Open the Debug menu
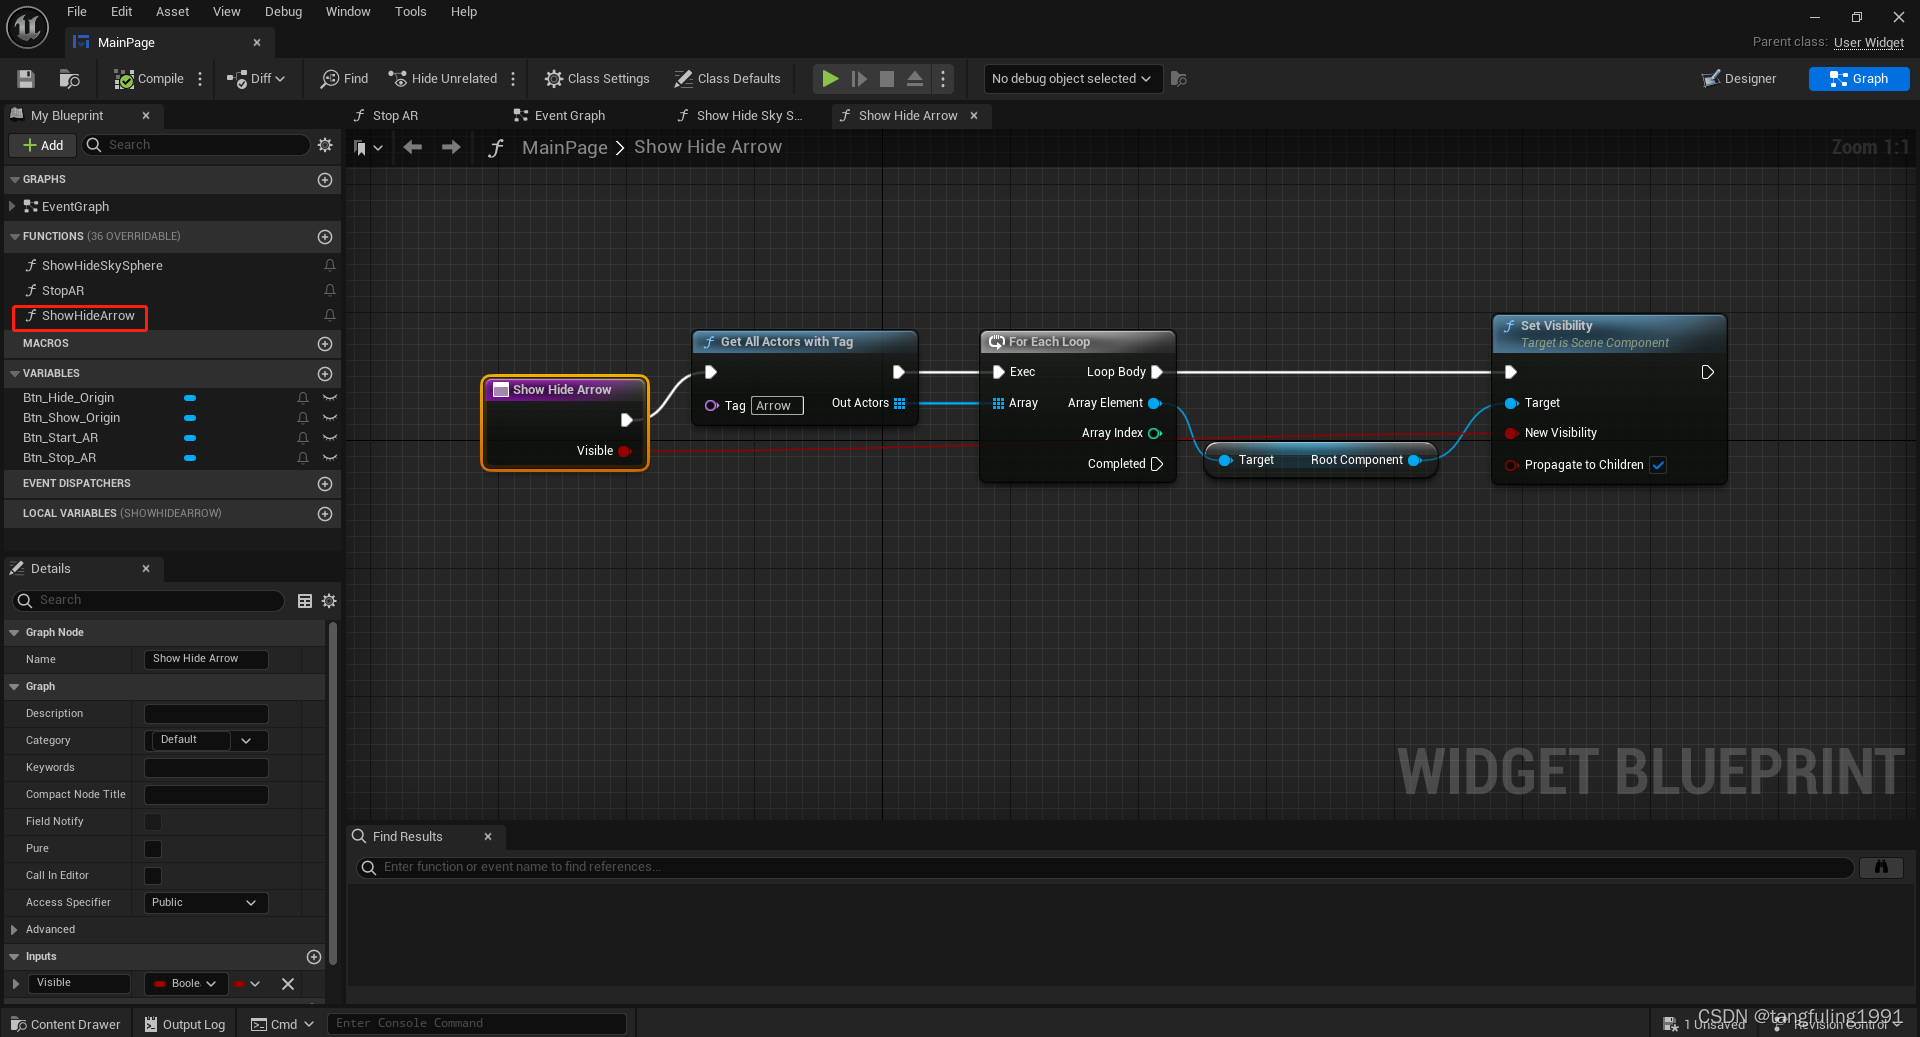 coord(283,12)
